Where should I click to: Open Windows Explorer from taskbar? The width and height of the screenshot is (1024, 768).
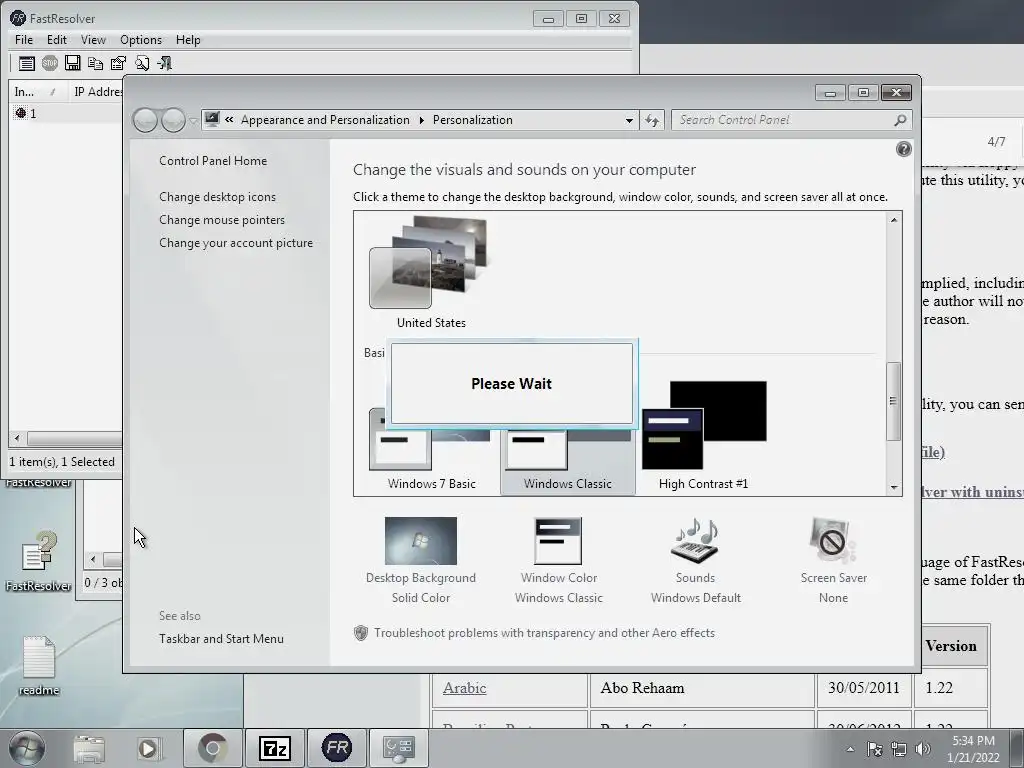pyautogui.click(x=89, y=748)
